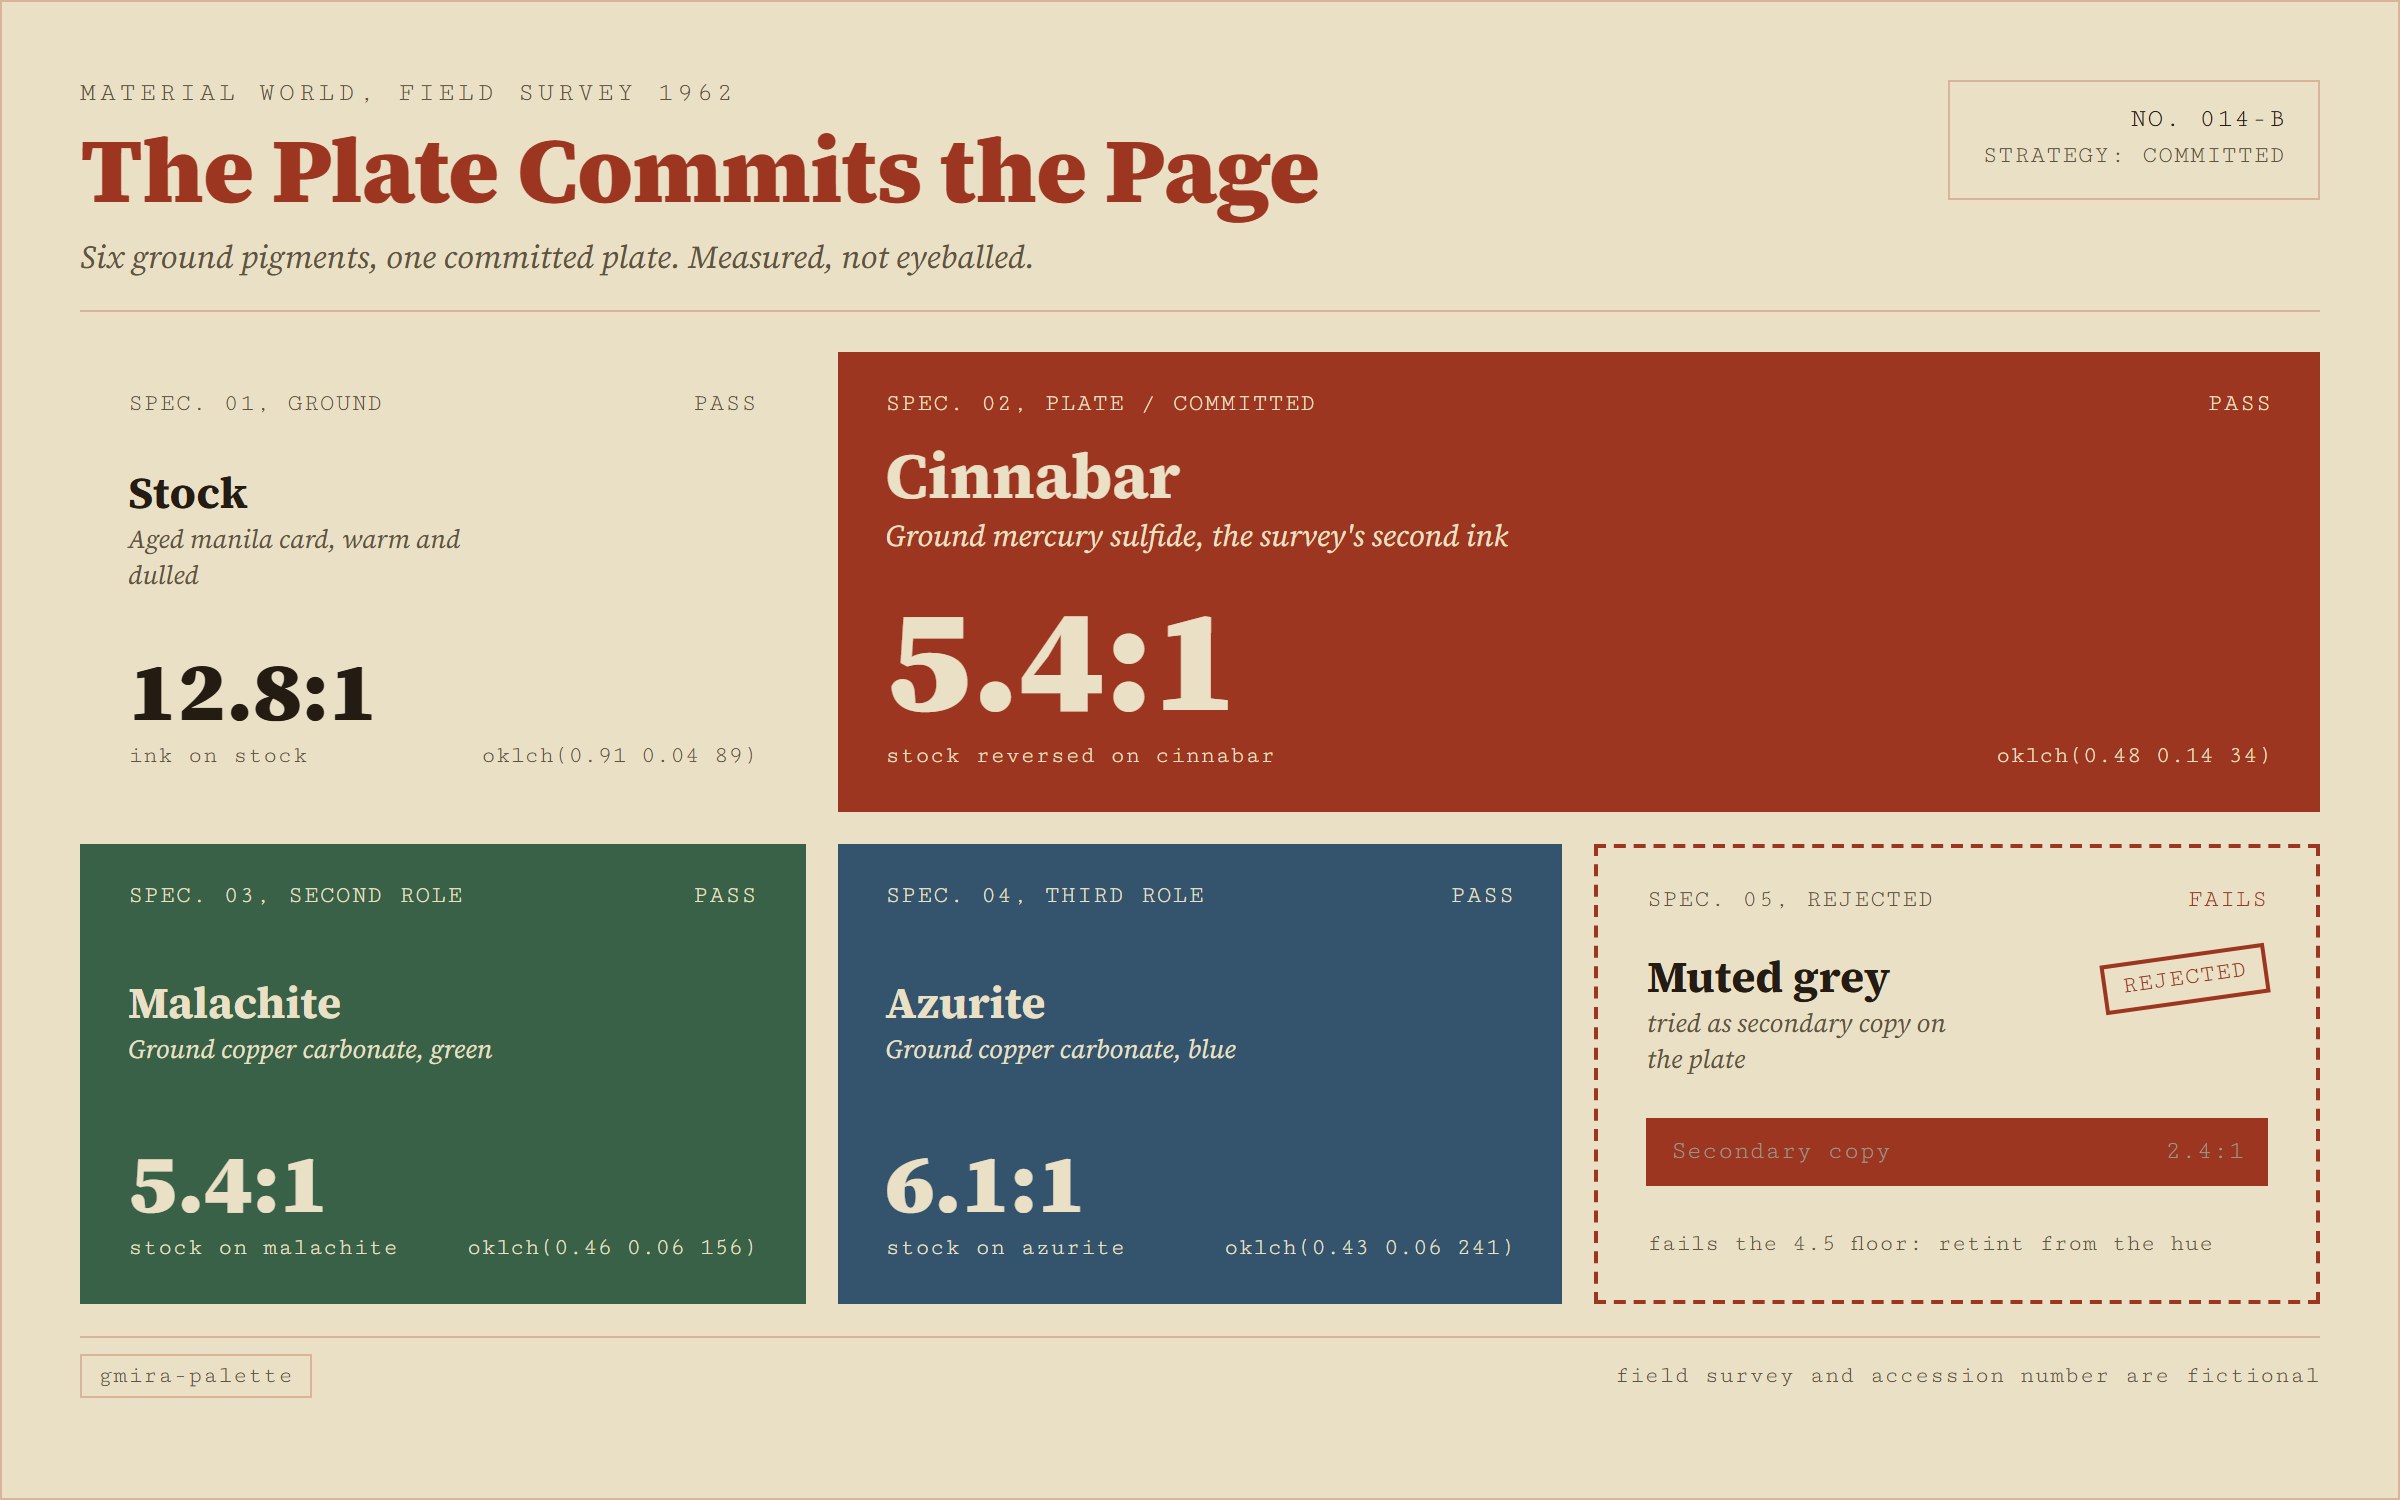Click the footer fictional disclaimer text
Screen dimensions: 2400x1500
(x=1967, y=1376)
